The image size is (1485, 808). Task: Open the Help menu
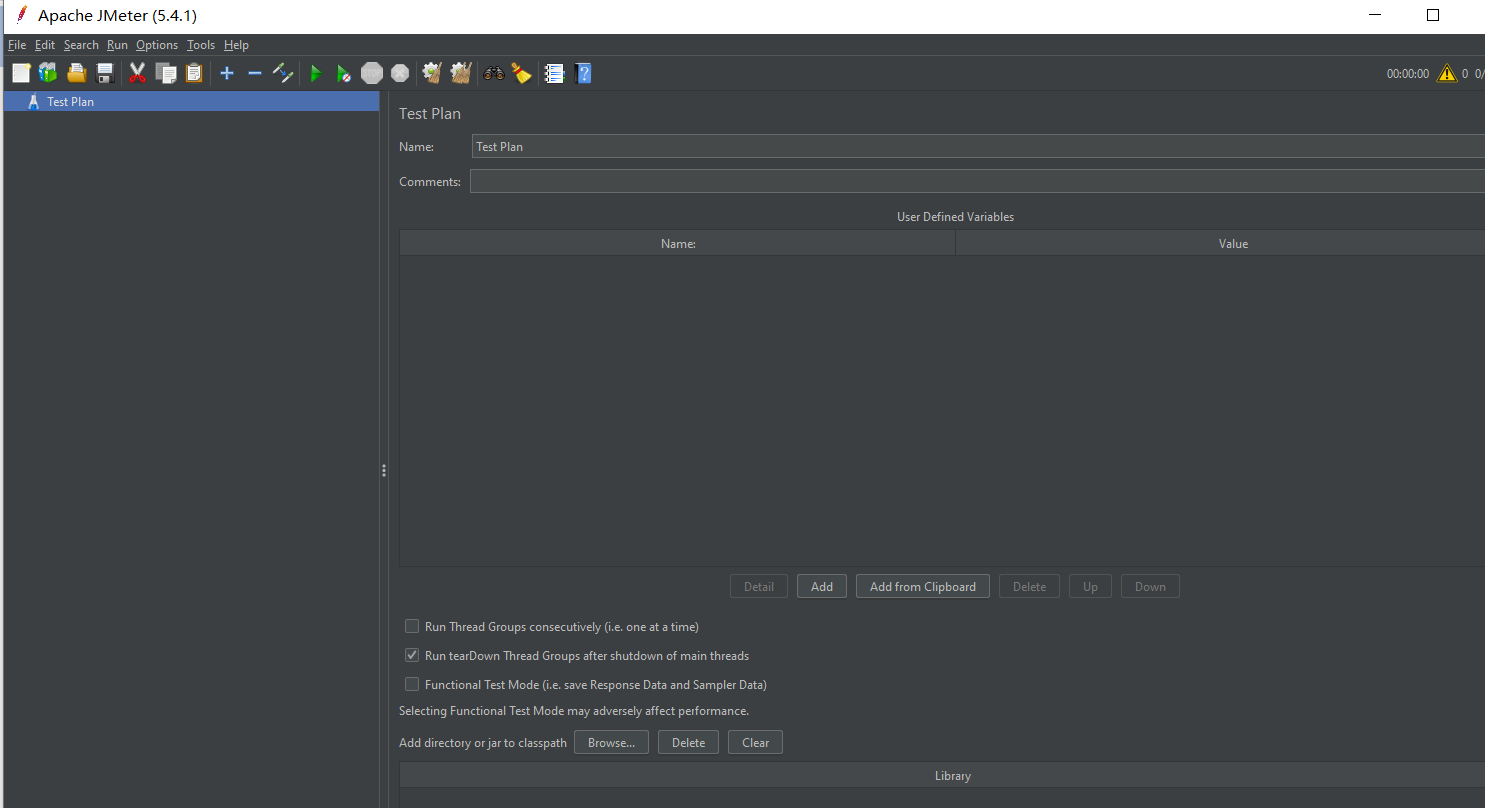(236, 45)
